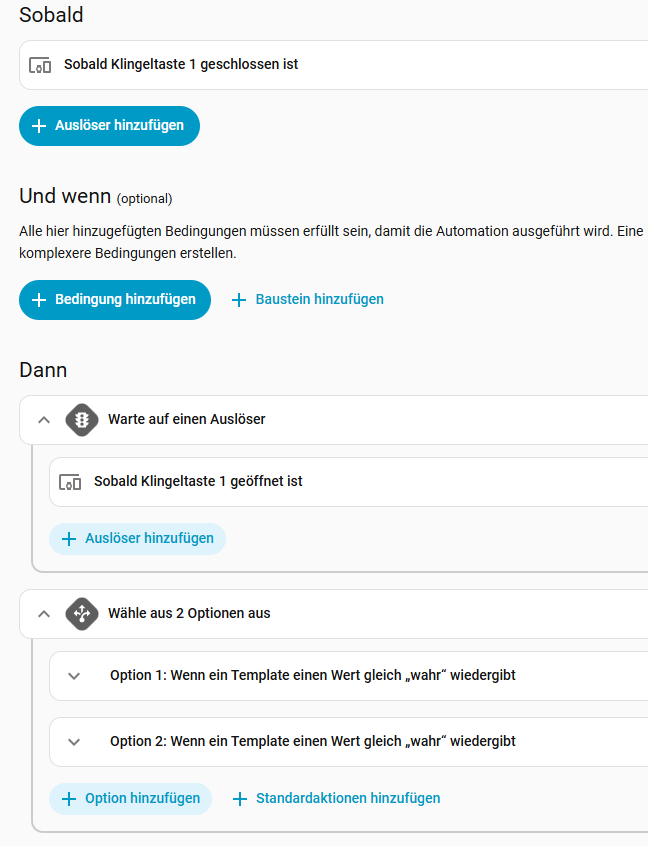Collapse the 'Warte auf einen Auslöser' action

[x=43, y=420]
